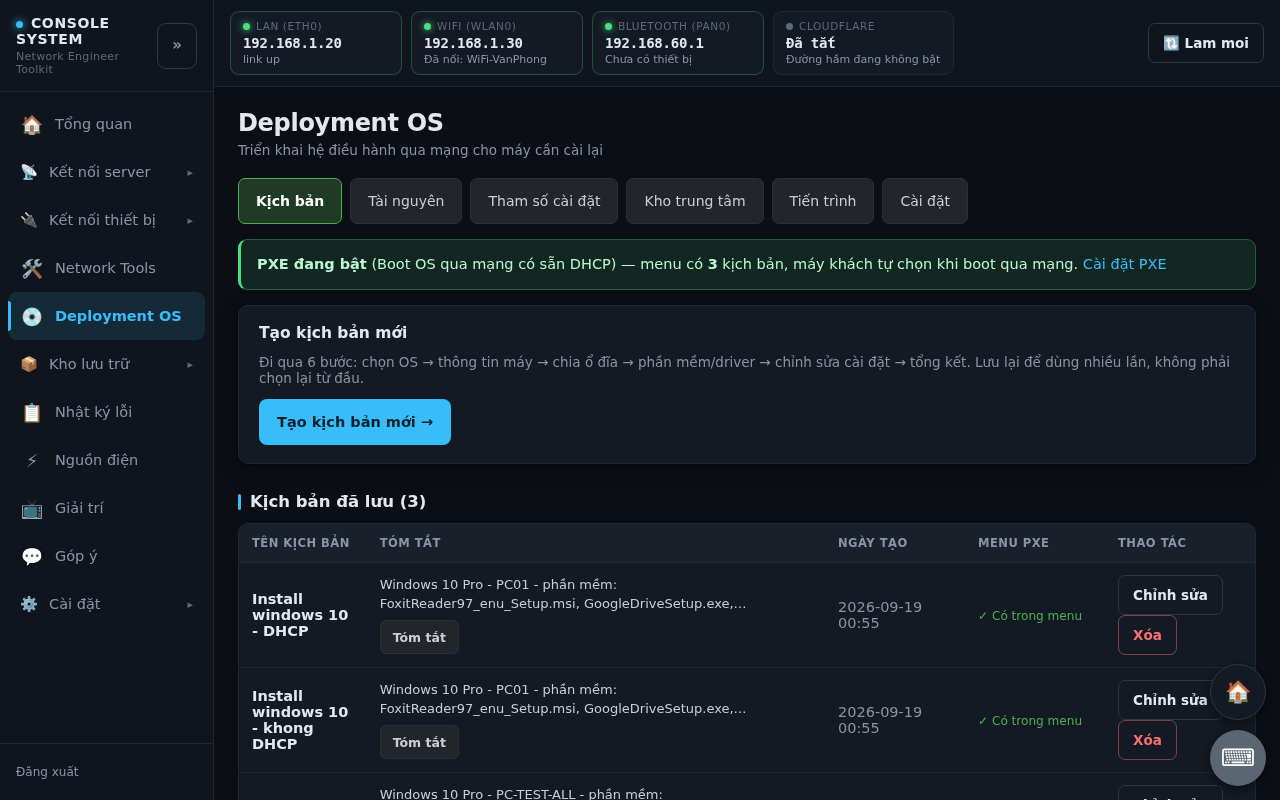Open the BLUETOOTH (PAN0) status card
This screenshot has height=800, width=1280.
click(x=678, y=43)
